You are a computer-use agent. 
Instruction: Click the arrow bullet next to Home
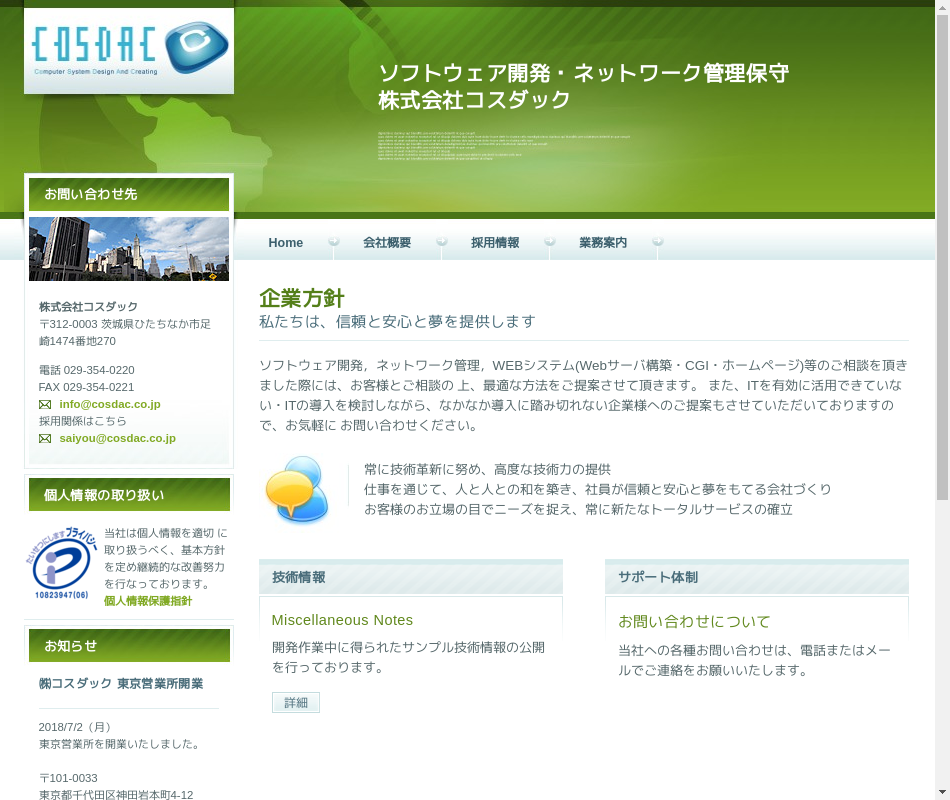pos(334,242)
